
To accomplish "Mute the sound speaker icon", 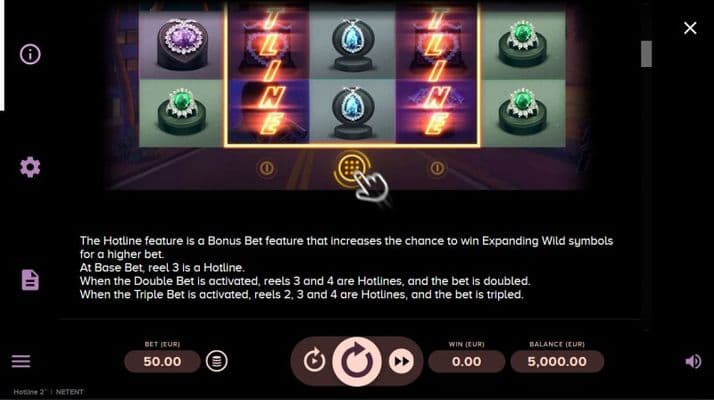I will 693,361.
